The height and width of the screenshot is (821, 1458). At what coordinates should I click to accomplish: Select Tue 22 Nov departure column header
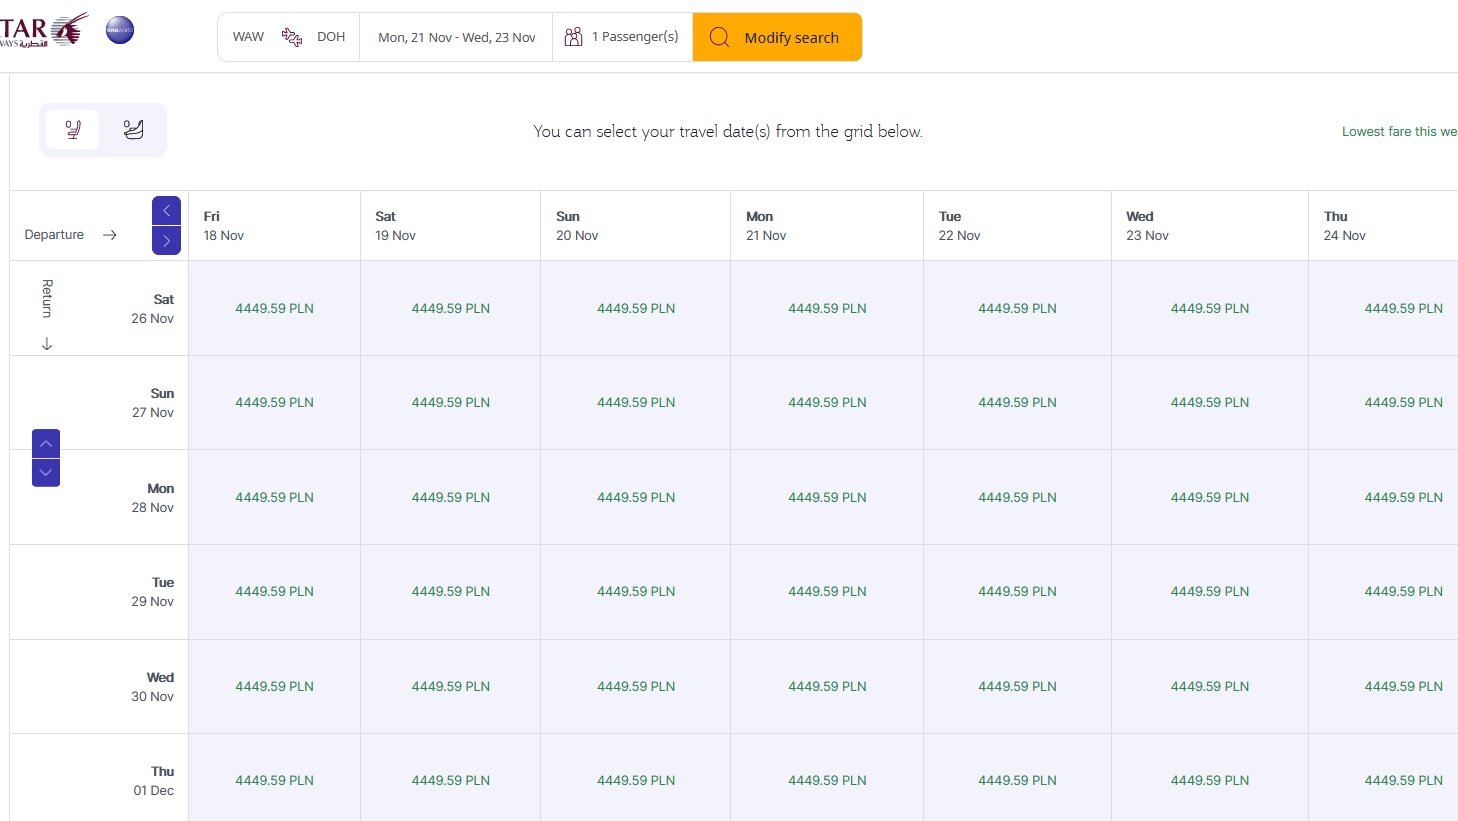pyautogui.click(x=1017, y=226)
